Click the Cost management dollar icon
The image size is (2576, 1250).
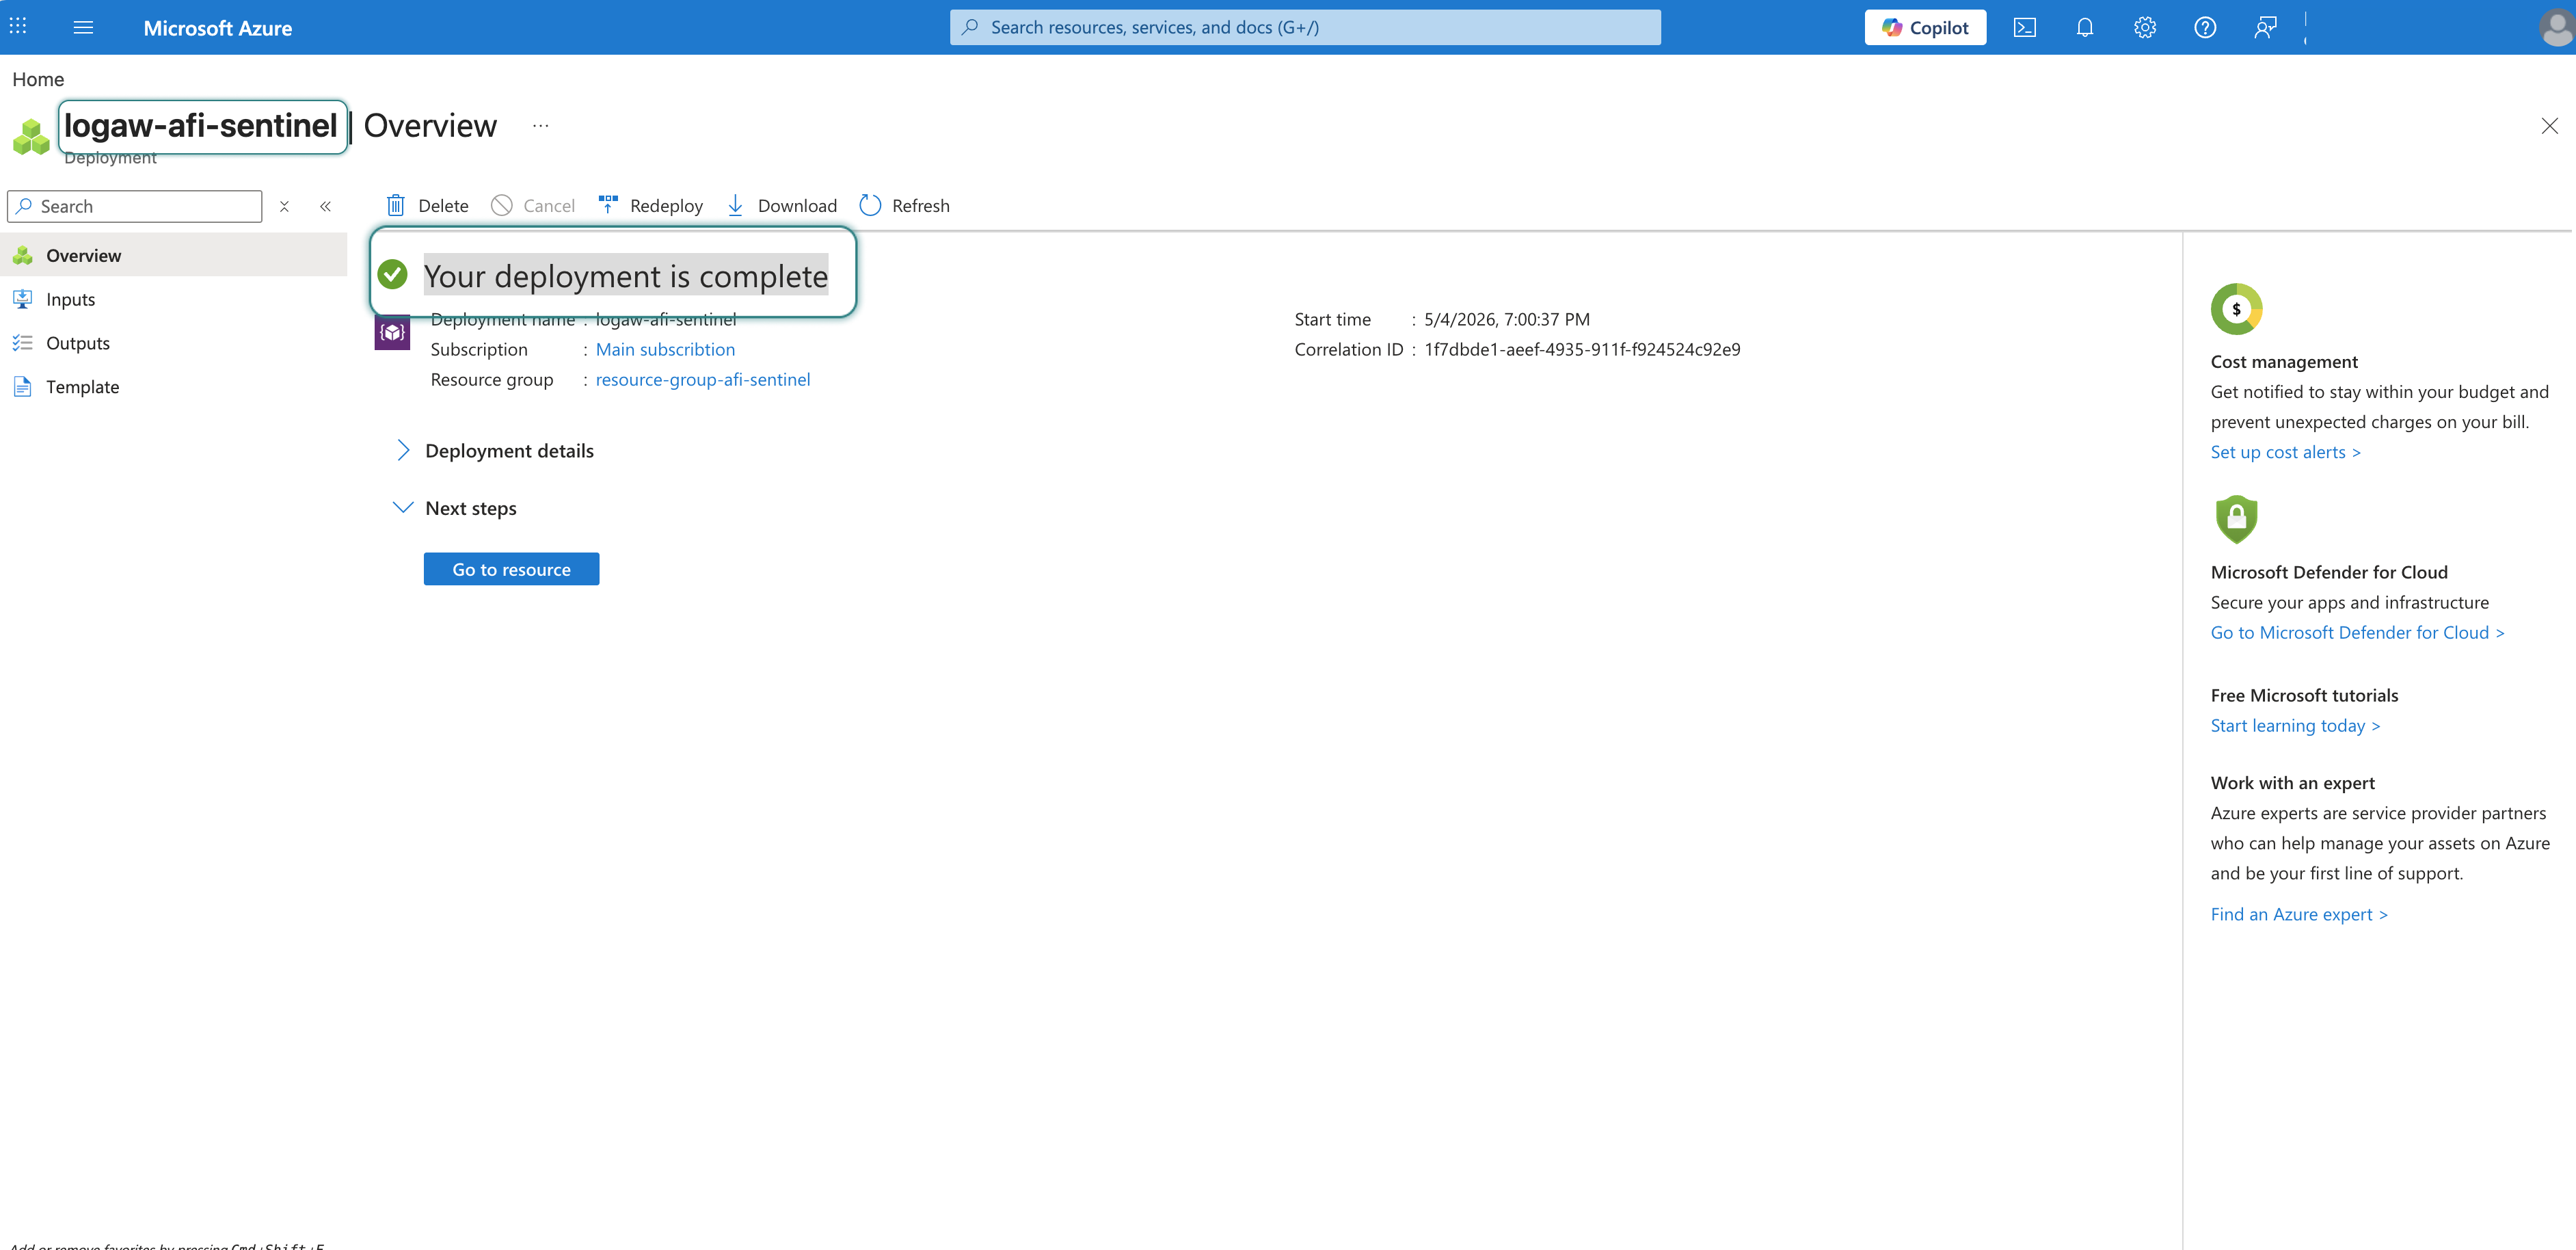tap(2236, 309)
